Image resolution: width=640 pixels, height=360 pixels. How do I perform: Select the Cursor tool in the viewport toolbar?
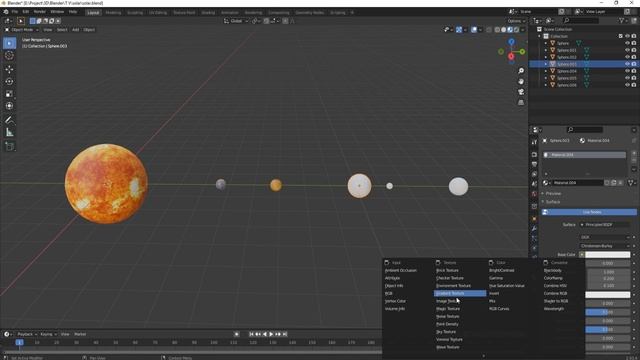click(x=9, y=56)
